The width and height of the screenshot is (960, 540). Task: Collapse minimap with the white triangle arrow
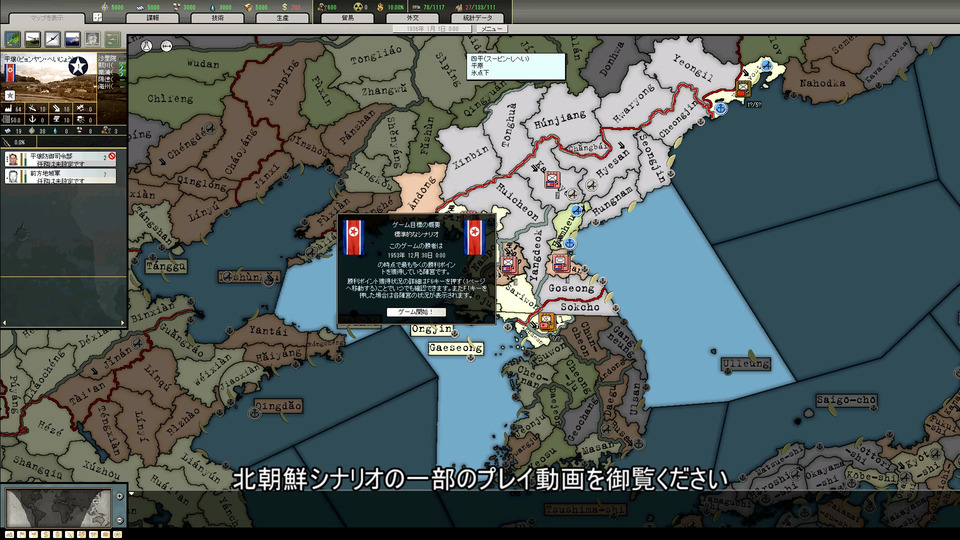click(x=131, y=493)
